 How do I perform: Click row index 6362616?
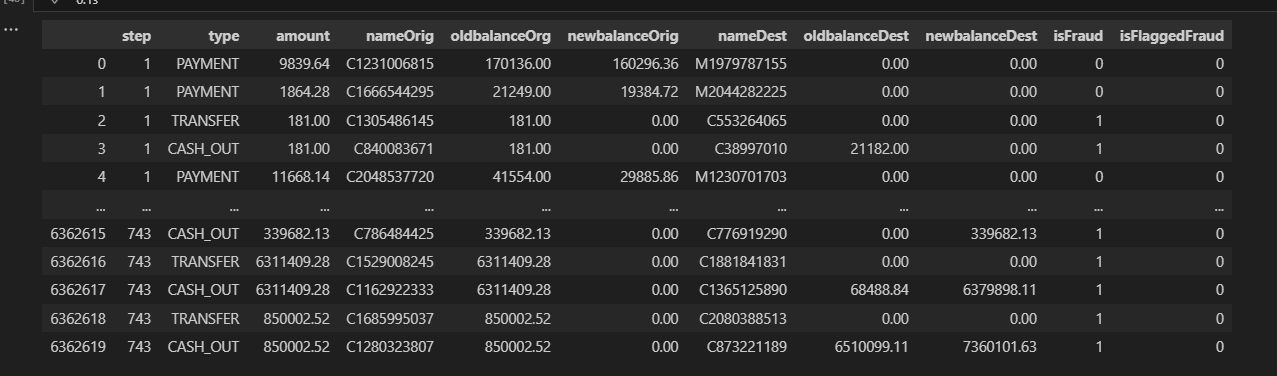coord(78,262)
